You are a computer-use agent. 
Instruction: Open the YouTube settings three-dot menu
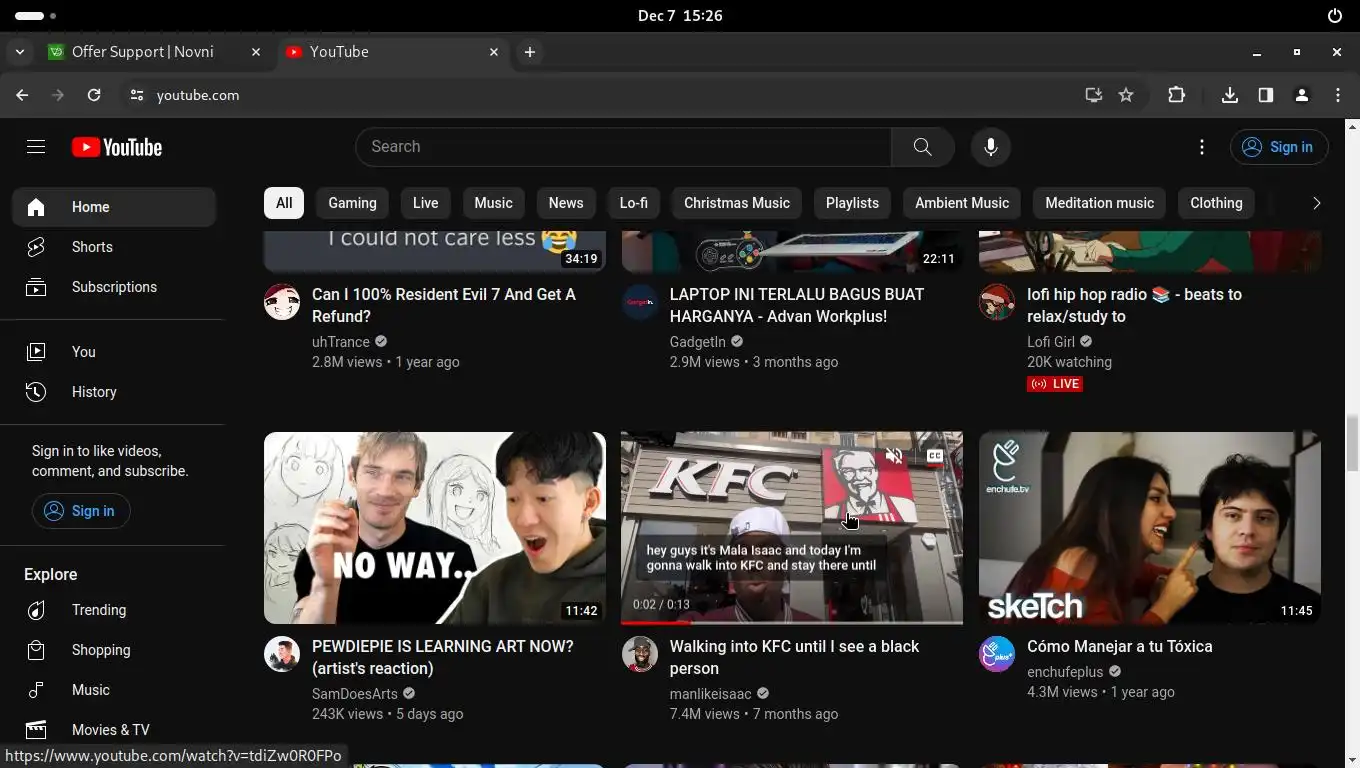point(1202,147)
